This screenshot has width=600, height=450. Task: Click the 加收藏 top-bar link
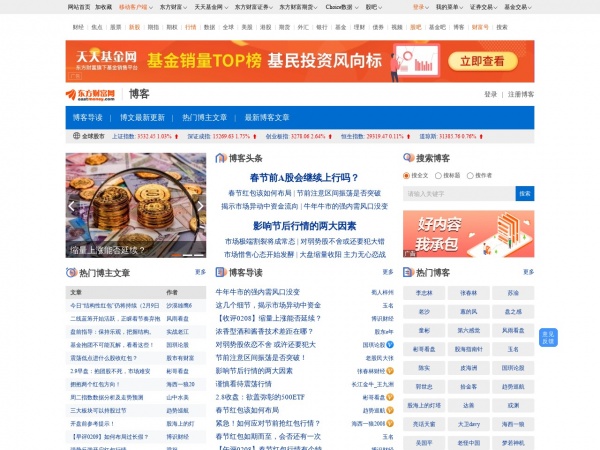click(x=104, y=7)
